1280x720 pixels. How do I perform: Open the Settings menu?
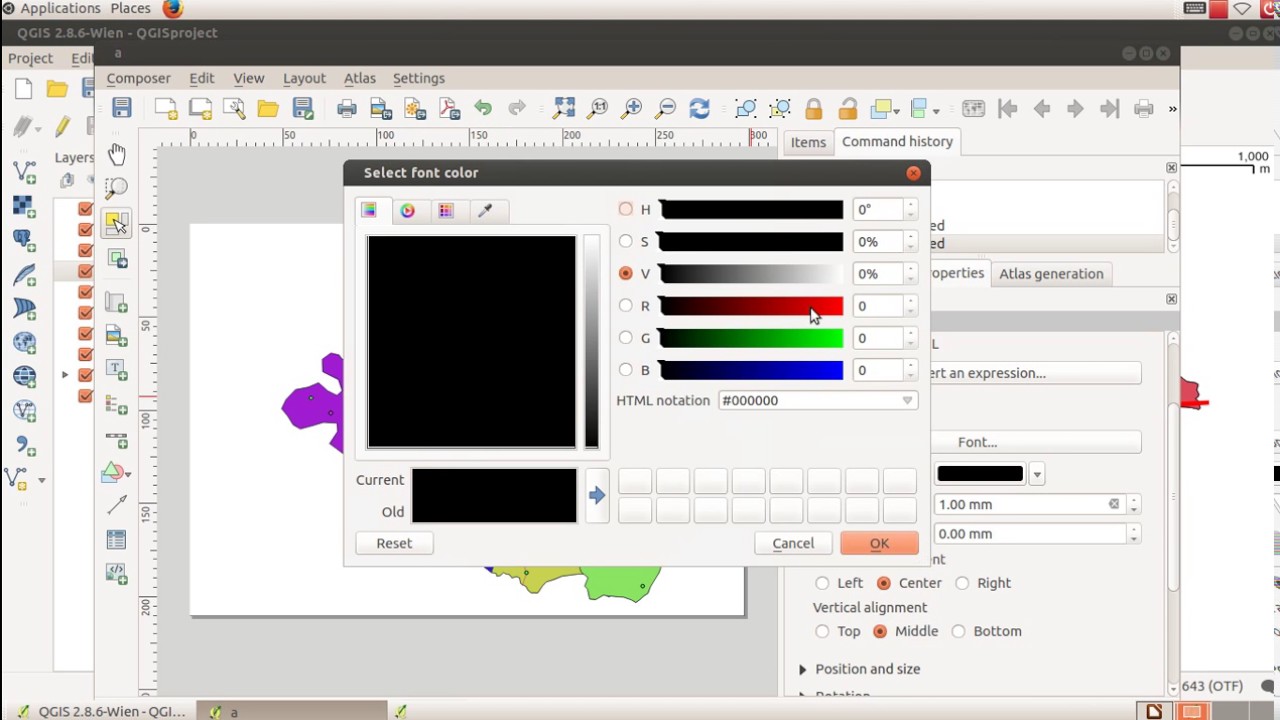(x=419, y=78)
